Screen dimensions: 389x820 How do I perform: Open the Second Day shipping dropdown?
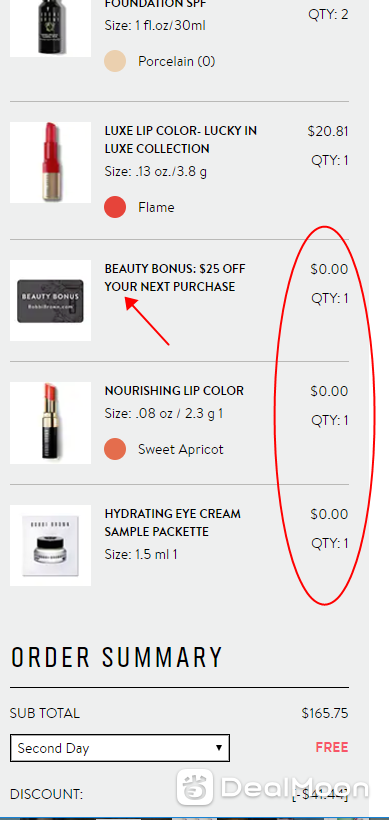(120, 748)
